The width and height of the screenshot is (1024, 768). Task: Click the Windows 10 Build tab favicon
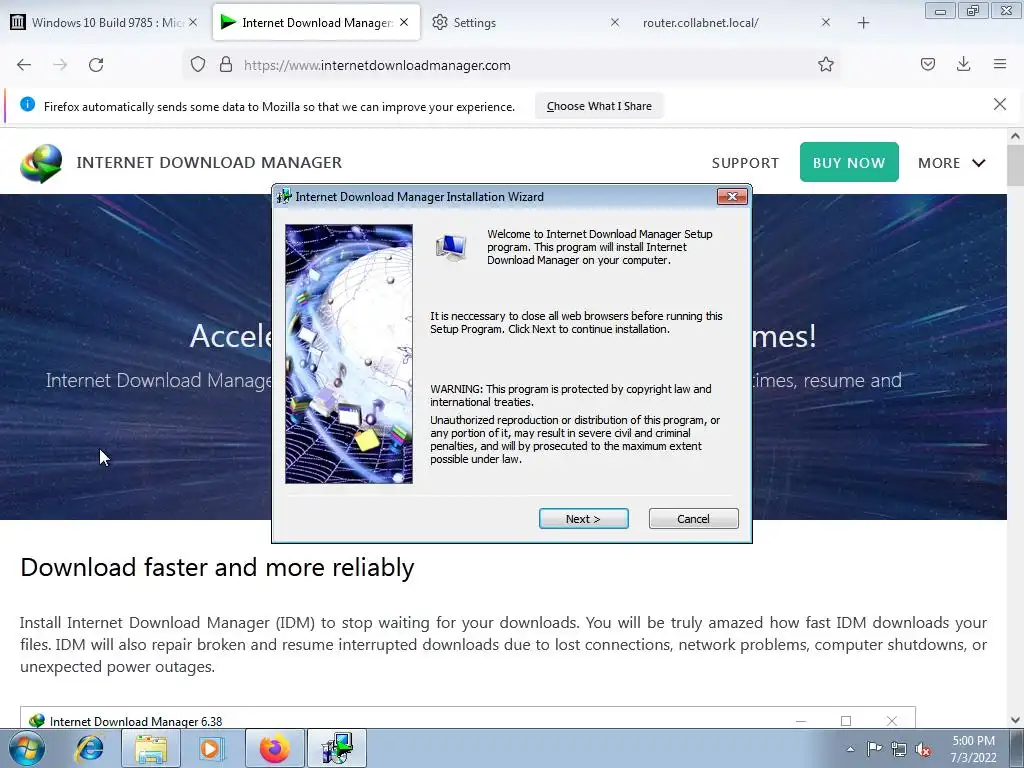point(18,23)
